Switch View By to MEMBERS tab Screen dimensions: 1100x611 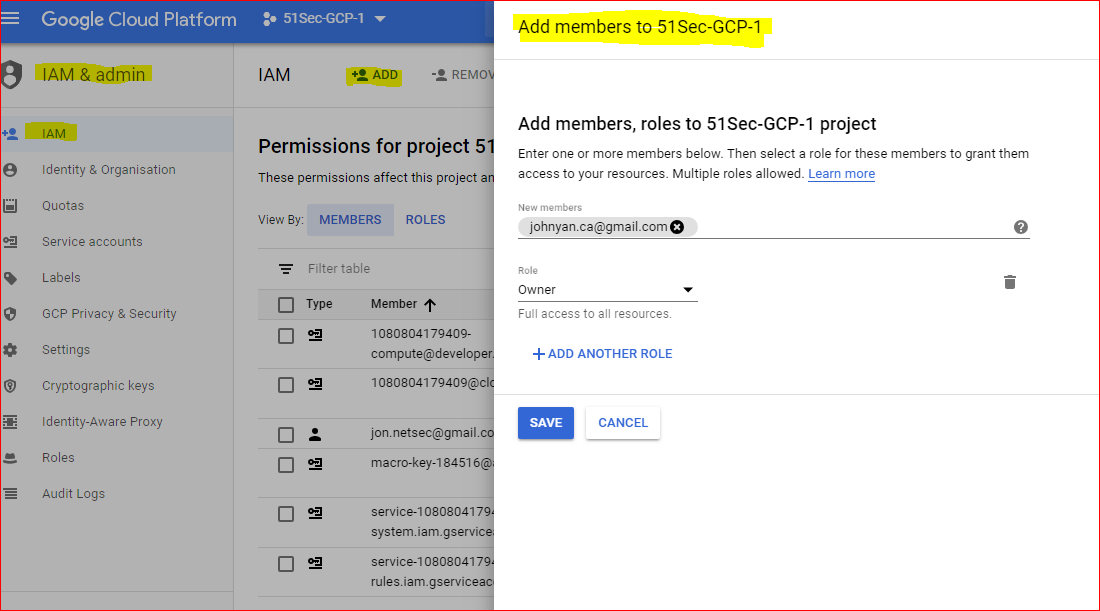[350, 220]
